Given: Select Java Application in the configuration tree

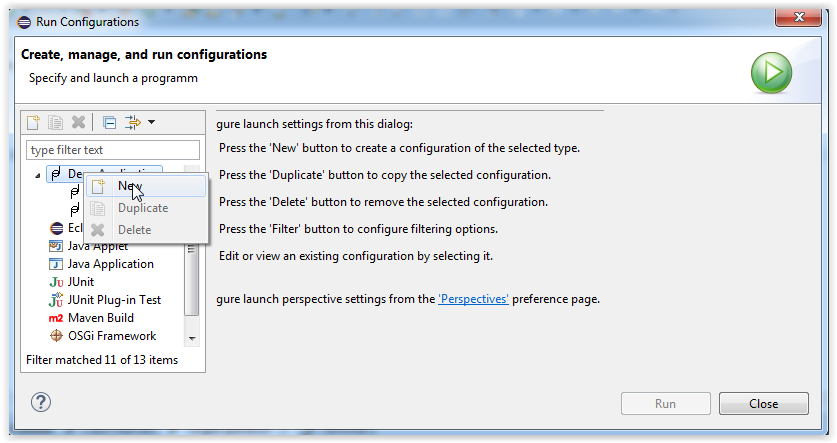Looking at the screenshot, I should point(110,264).
